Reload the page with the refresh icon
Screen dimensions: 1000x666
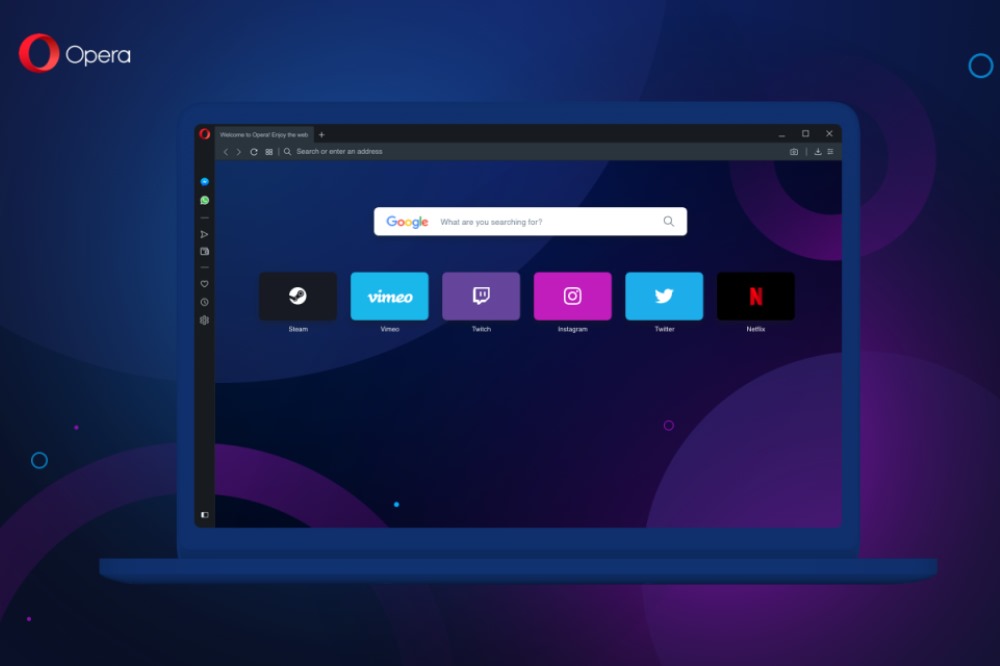pos(254,152)
